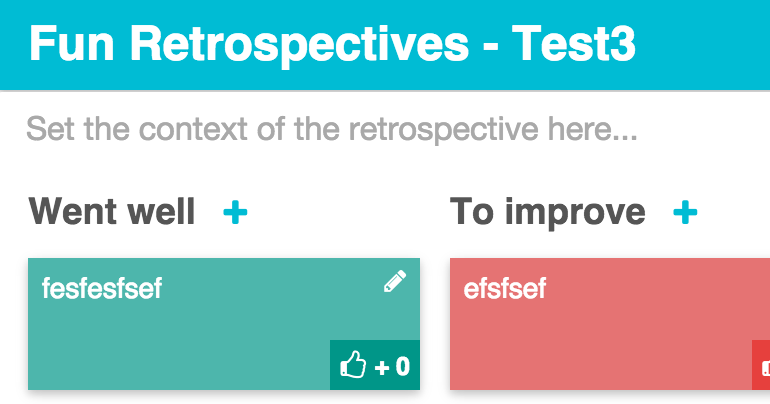770x404 pixels.
Task: Click the 'fesfesfsef' card text
Action: [x=101, y=290]
